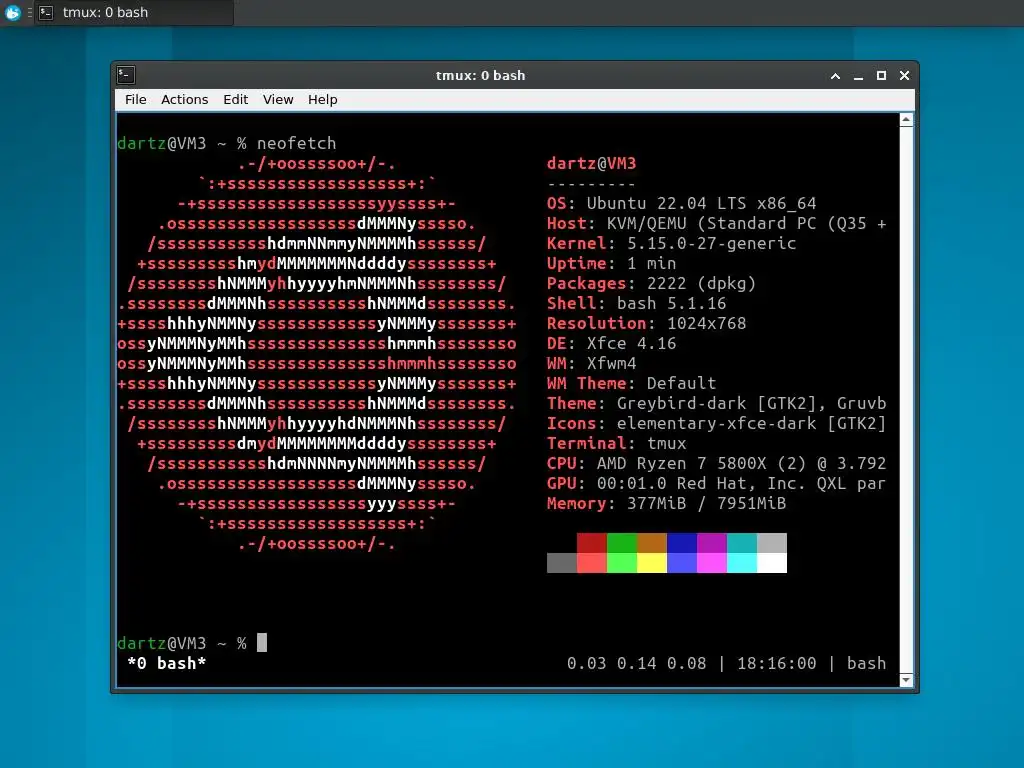Click the 'GPU: 00:01.0 Red Hat' line
1024x768 pixels.
pyautogui.click(x=716, y=484)
